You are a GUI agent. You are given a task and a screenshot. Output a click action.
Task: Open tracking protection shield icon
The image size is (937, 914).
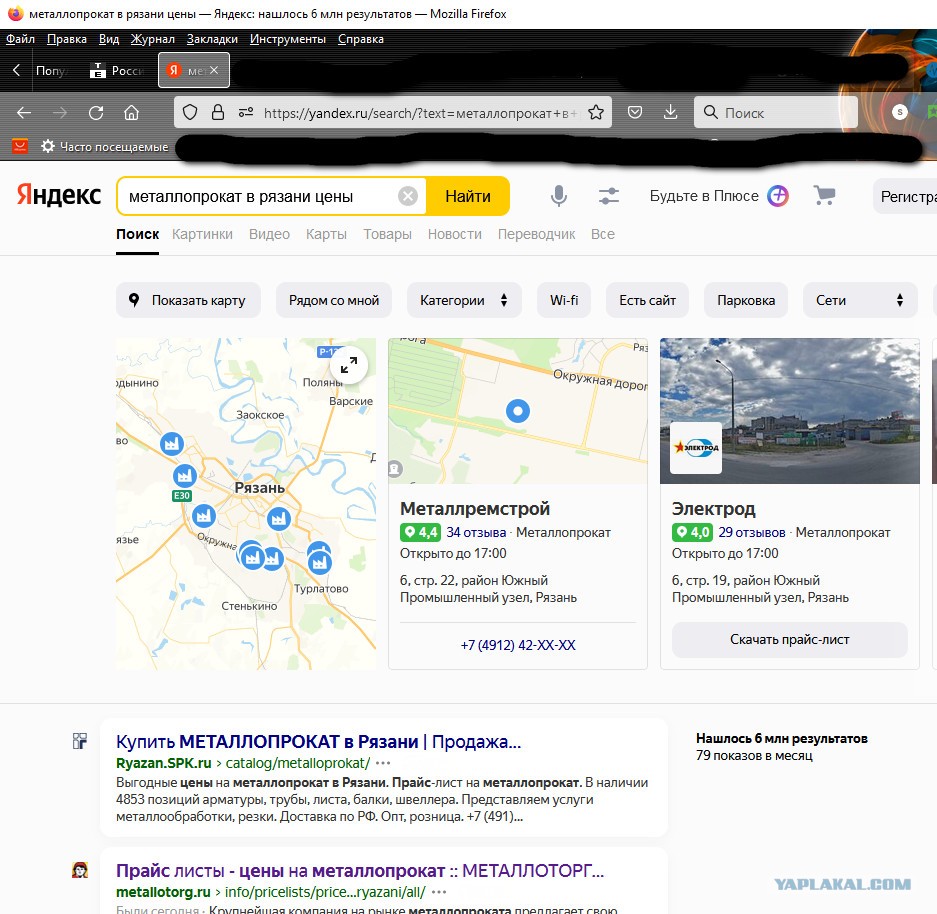click(x=190, y=112)
